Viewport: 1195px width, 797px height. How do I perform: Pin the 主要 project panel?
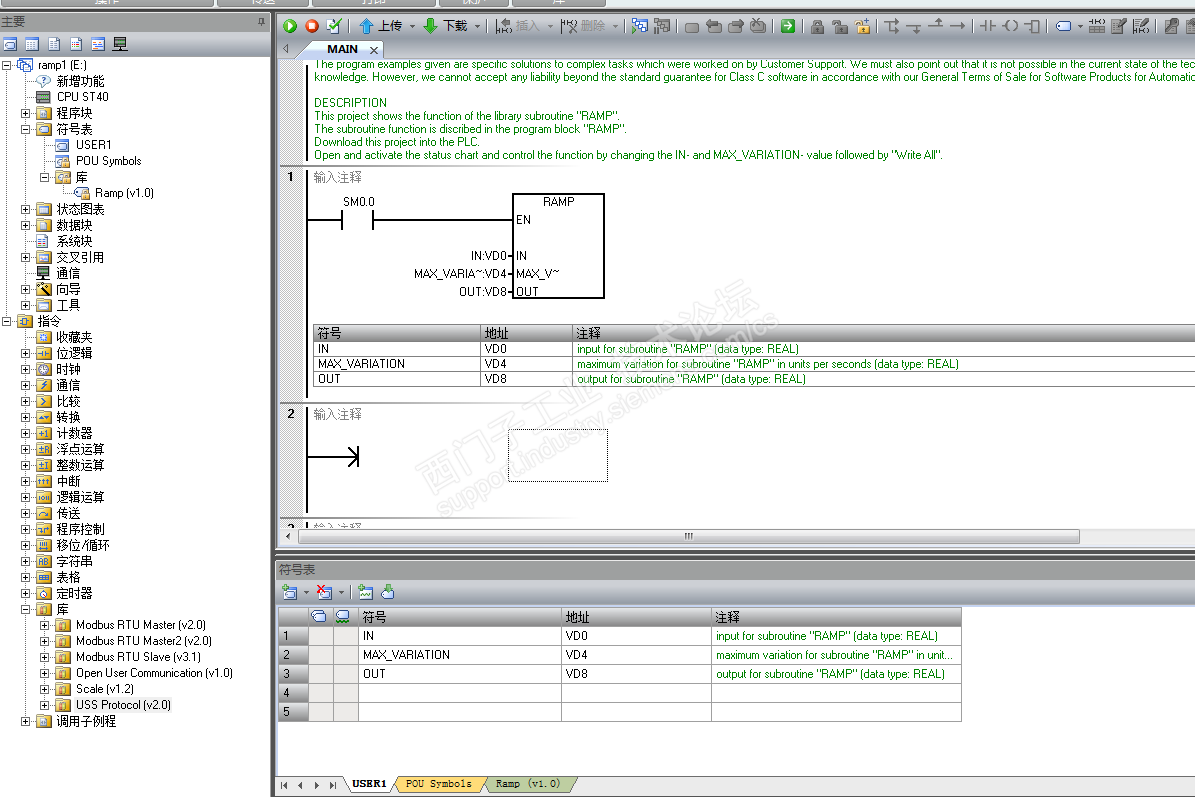261,22
